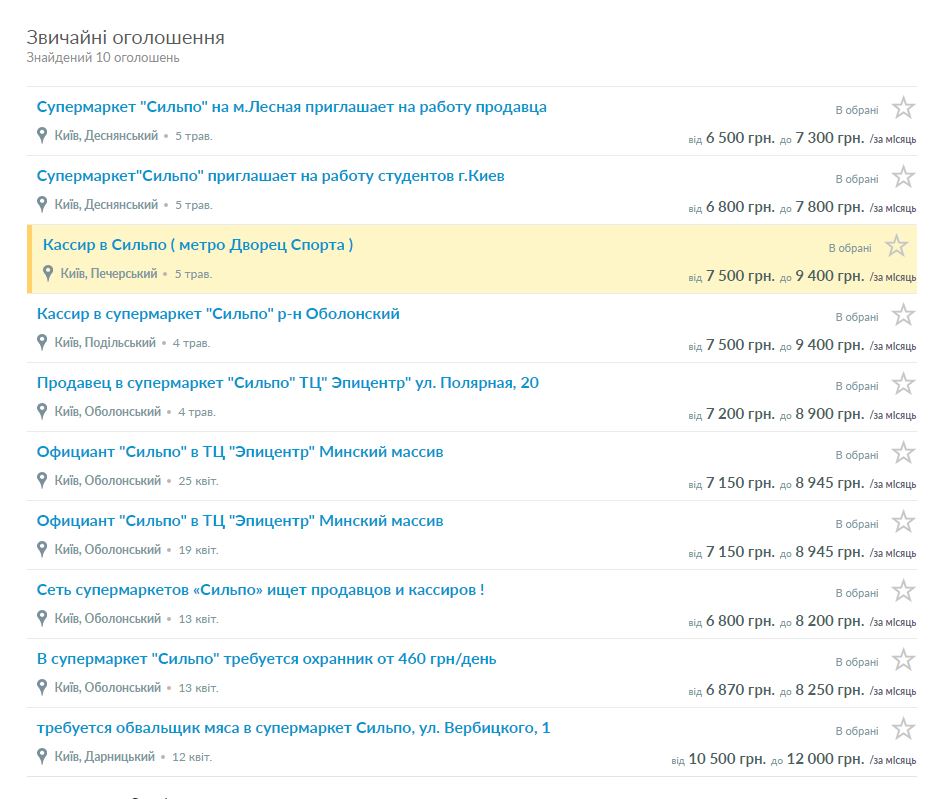This screenshot has width=938, height=799.
Task: Click 'В обрані' label on м.Лесная listing
Action: [x=857, y=110]
